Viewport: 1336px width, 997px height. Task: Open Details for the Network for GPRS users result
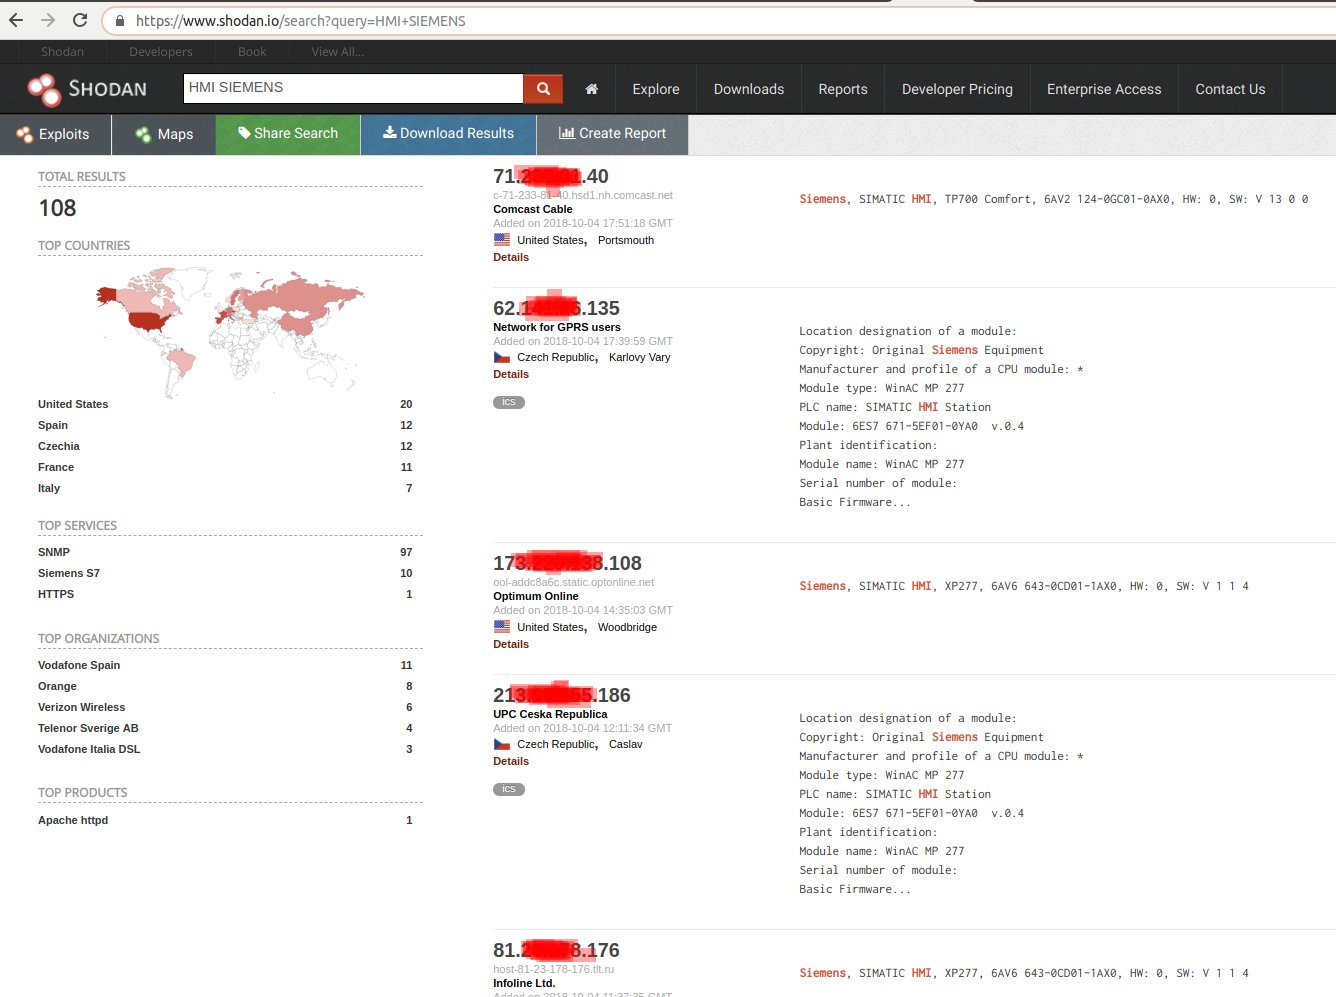click(511, 374)
